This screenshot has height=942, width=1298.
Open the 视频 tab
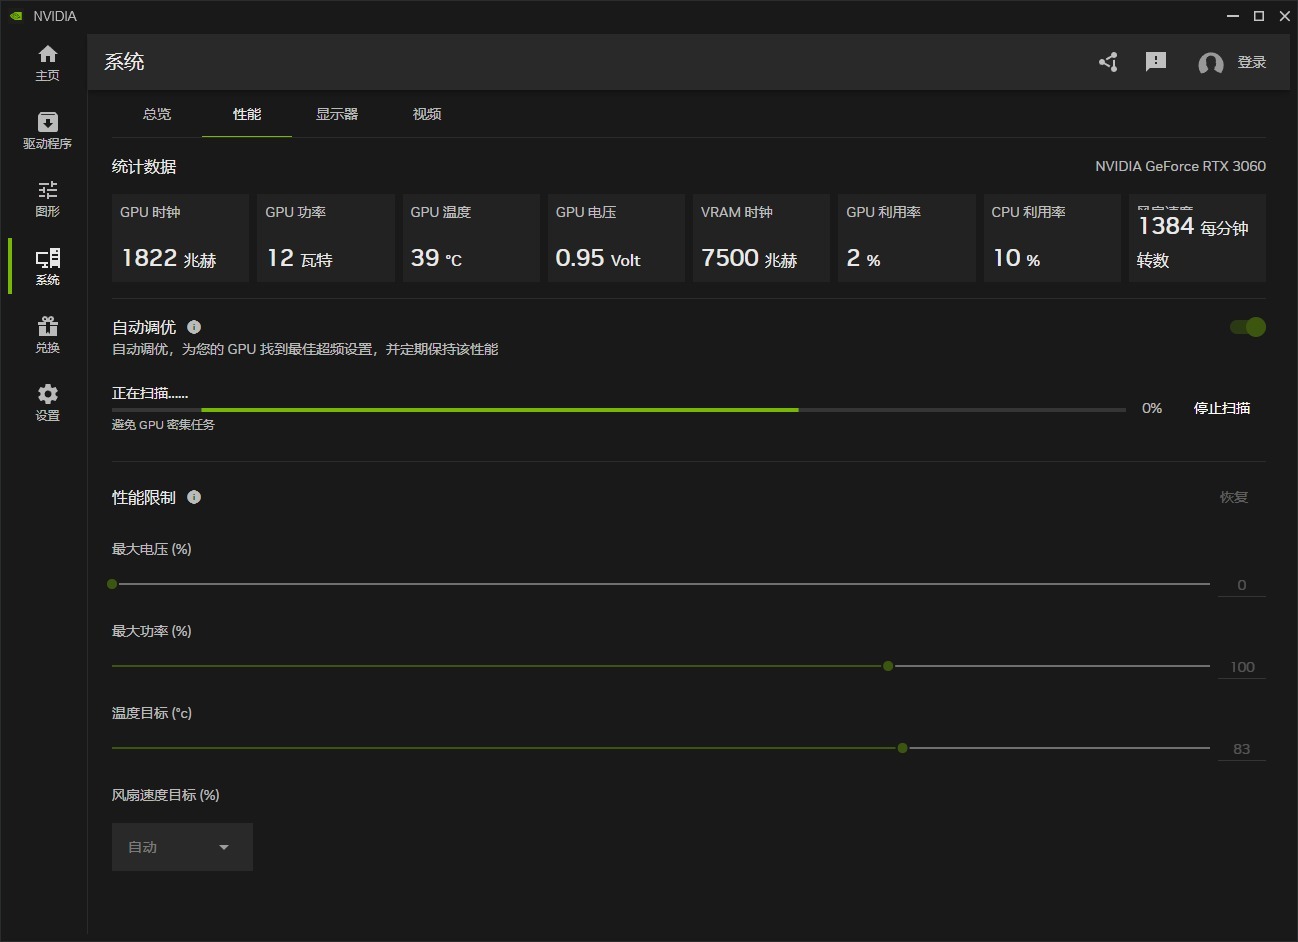pos(427,114)
